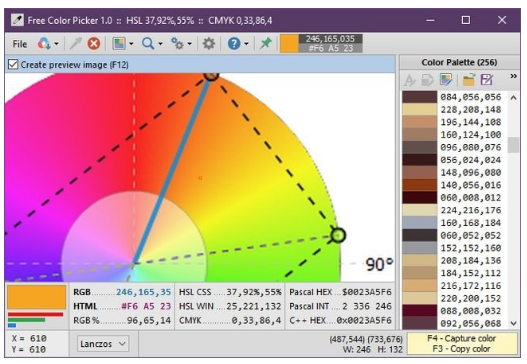This screenshot has height=364, width=527.
Task: Expand the palette squares dropdown arrow
Action: point(131,44)
